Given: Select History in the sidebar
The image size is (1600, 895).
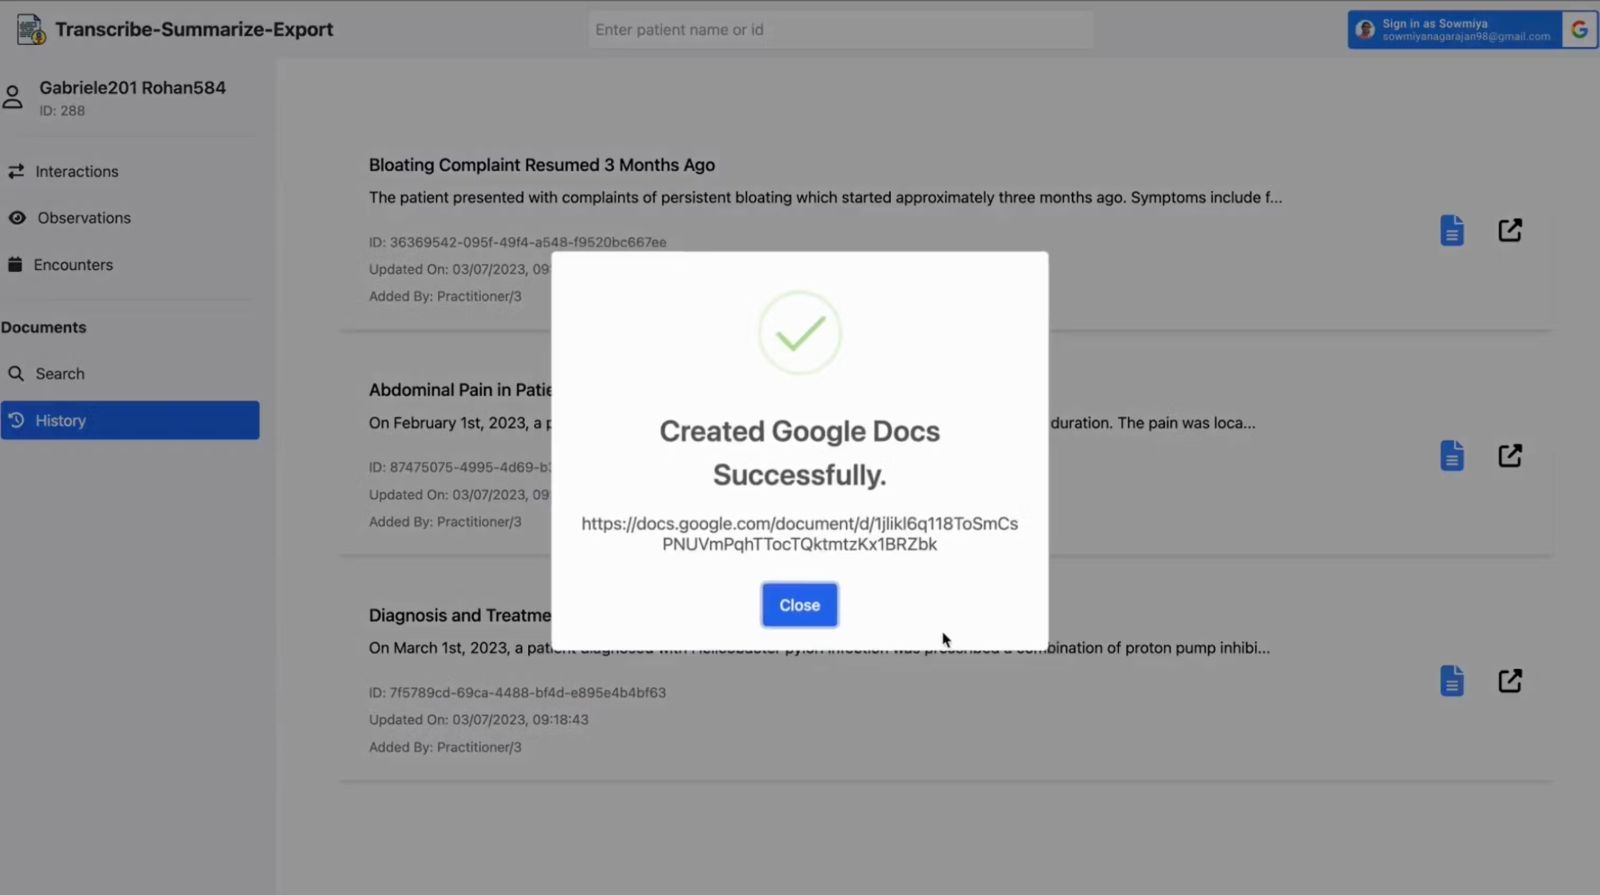Looking at the screenshot, I should 130,420.
